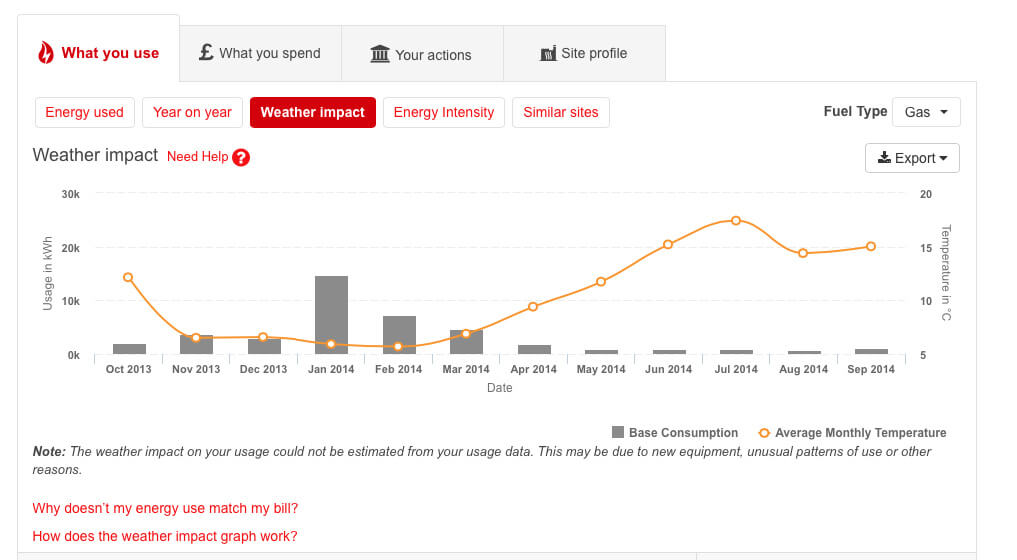Open the Fuel Type Gas dropdown
This screenshot has height=560, width=1017.
point(926,112)
